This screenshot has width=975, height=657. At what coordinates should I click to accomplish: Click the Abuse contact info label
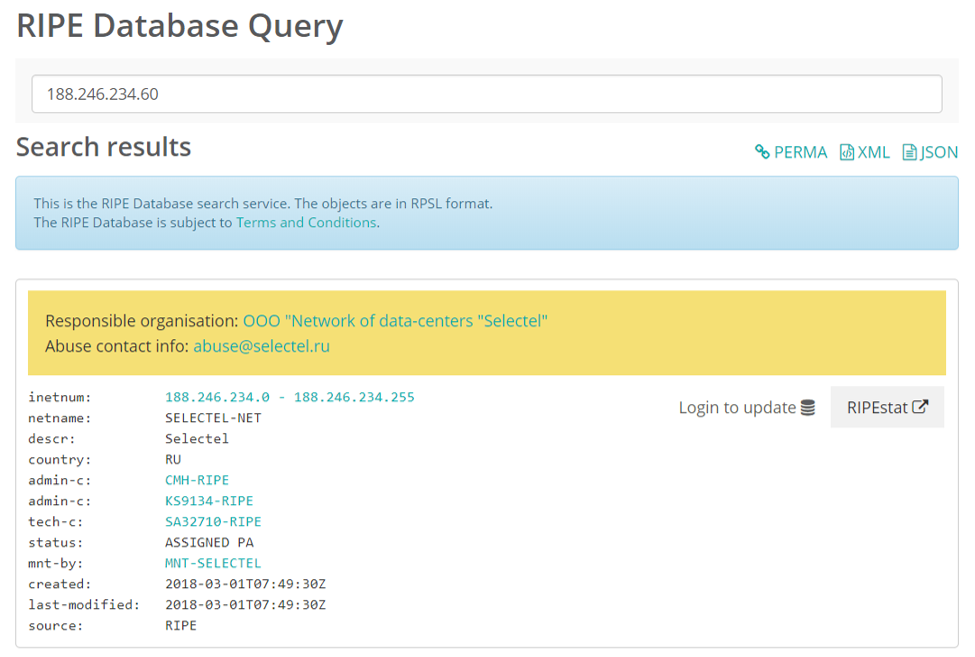tap(117, 346)
